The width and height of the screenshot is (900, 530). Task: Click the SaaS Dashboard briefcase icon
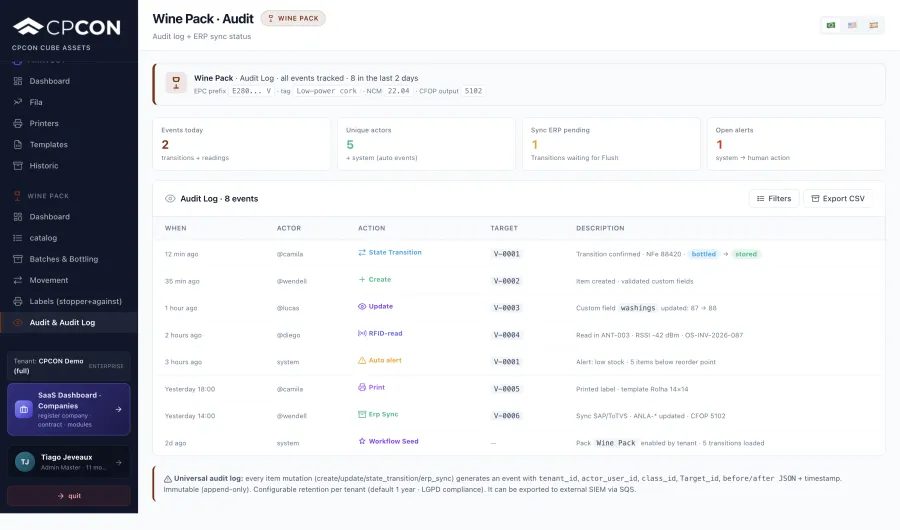tap(24, 409)
